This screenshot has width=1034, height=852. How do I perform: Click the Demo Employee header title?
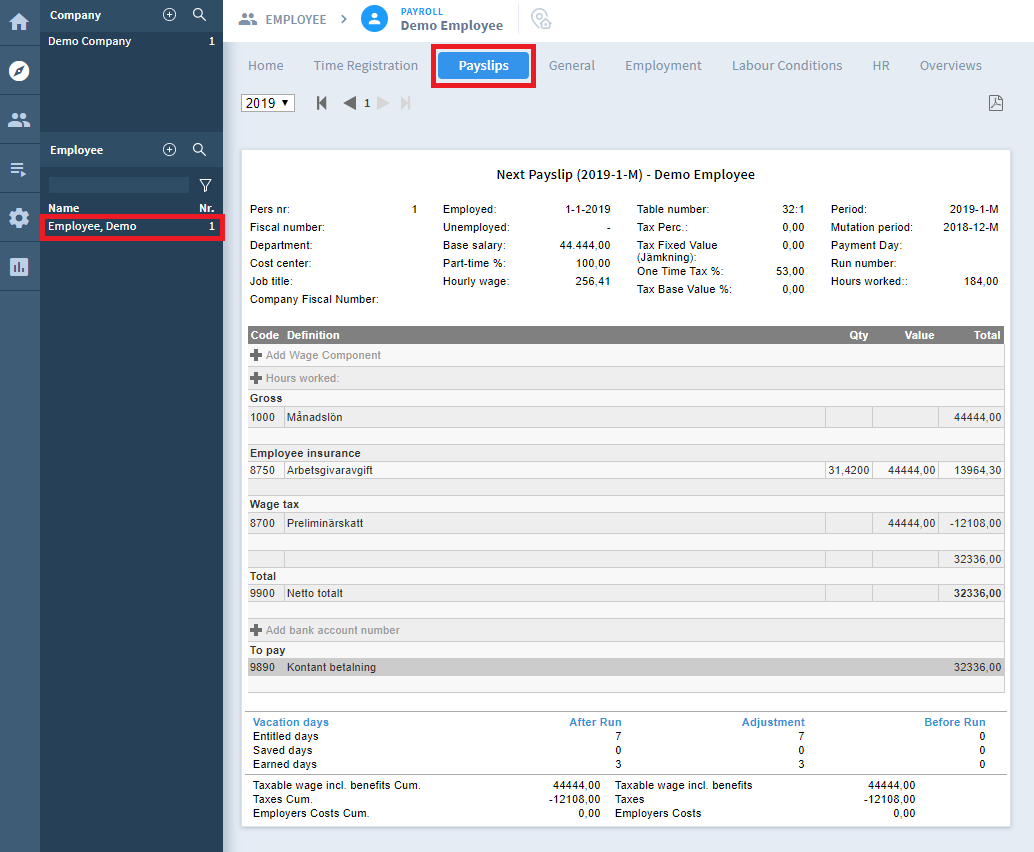click(452, 26)
